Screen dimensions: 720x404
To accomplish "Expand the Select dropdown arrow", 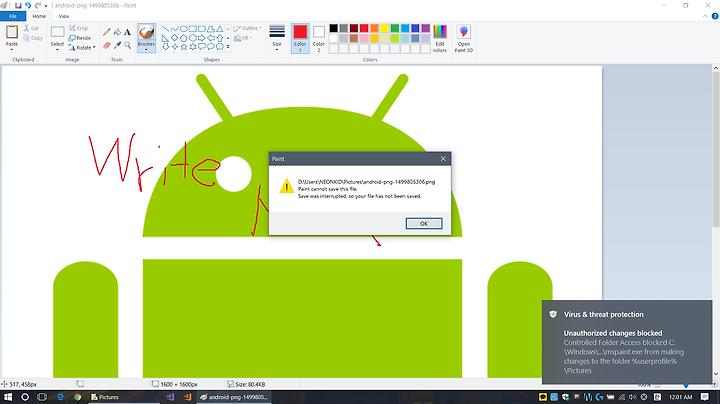I will coord(57,49).
